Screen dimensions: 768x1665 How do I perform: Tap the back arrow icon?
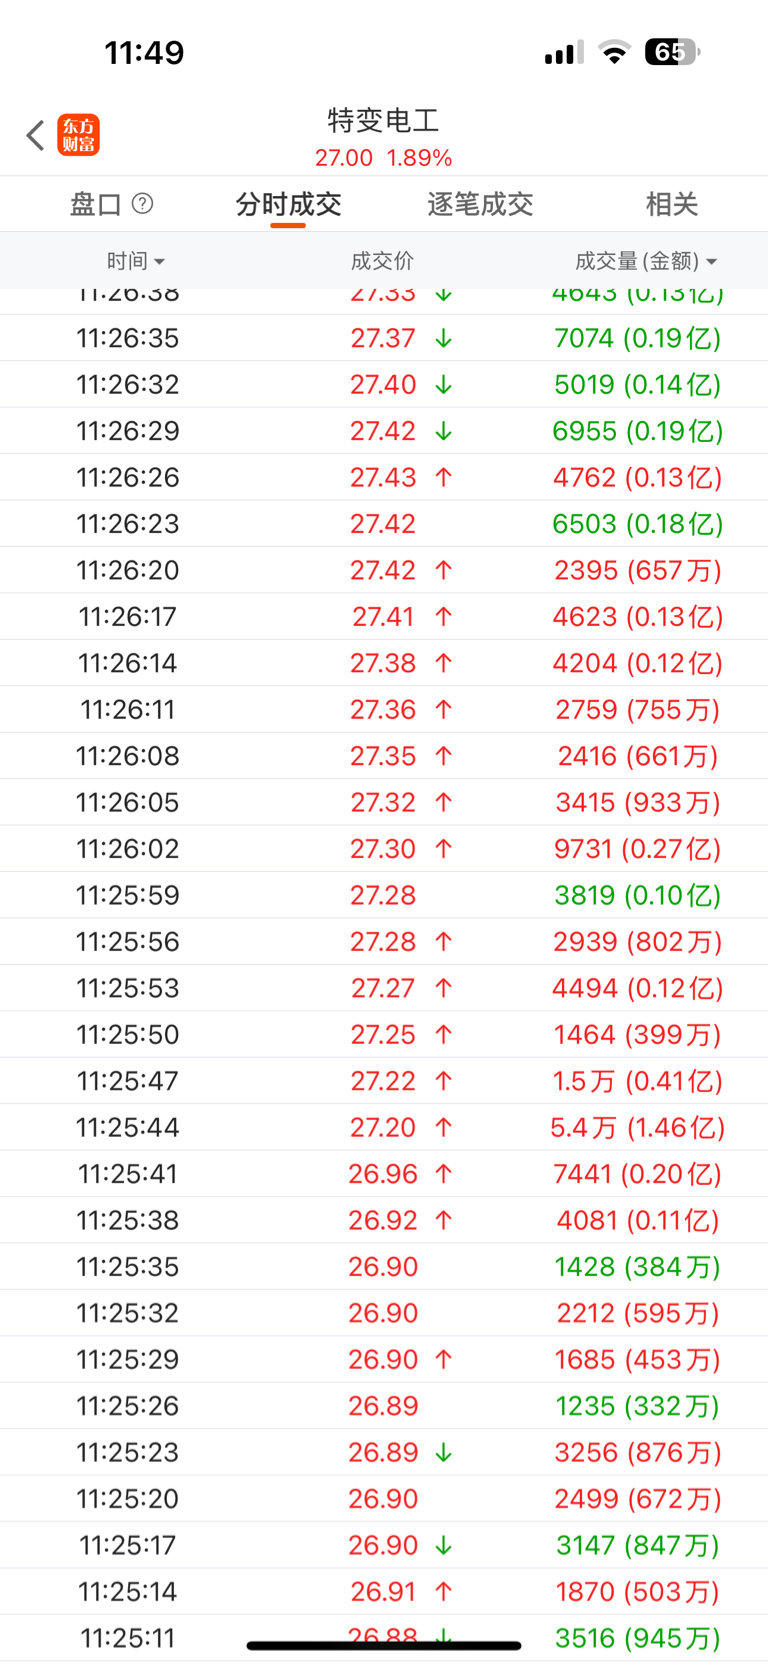click(36, 135)
